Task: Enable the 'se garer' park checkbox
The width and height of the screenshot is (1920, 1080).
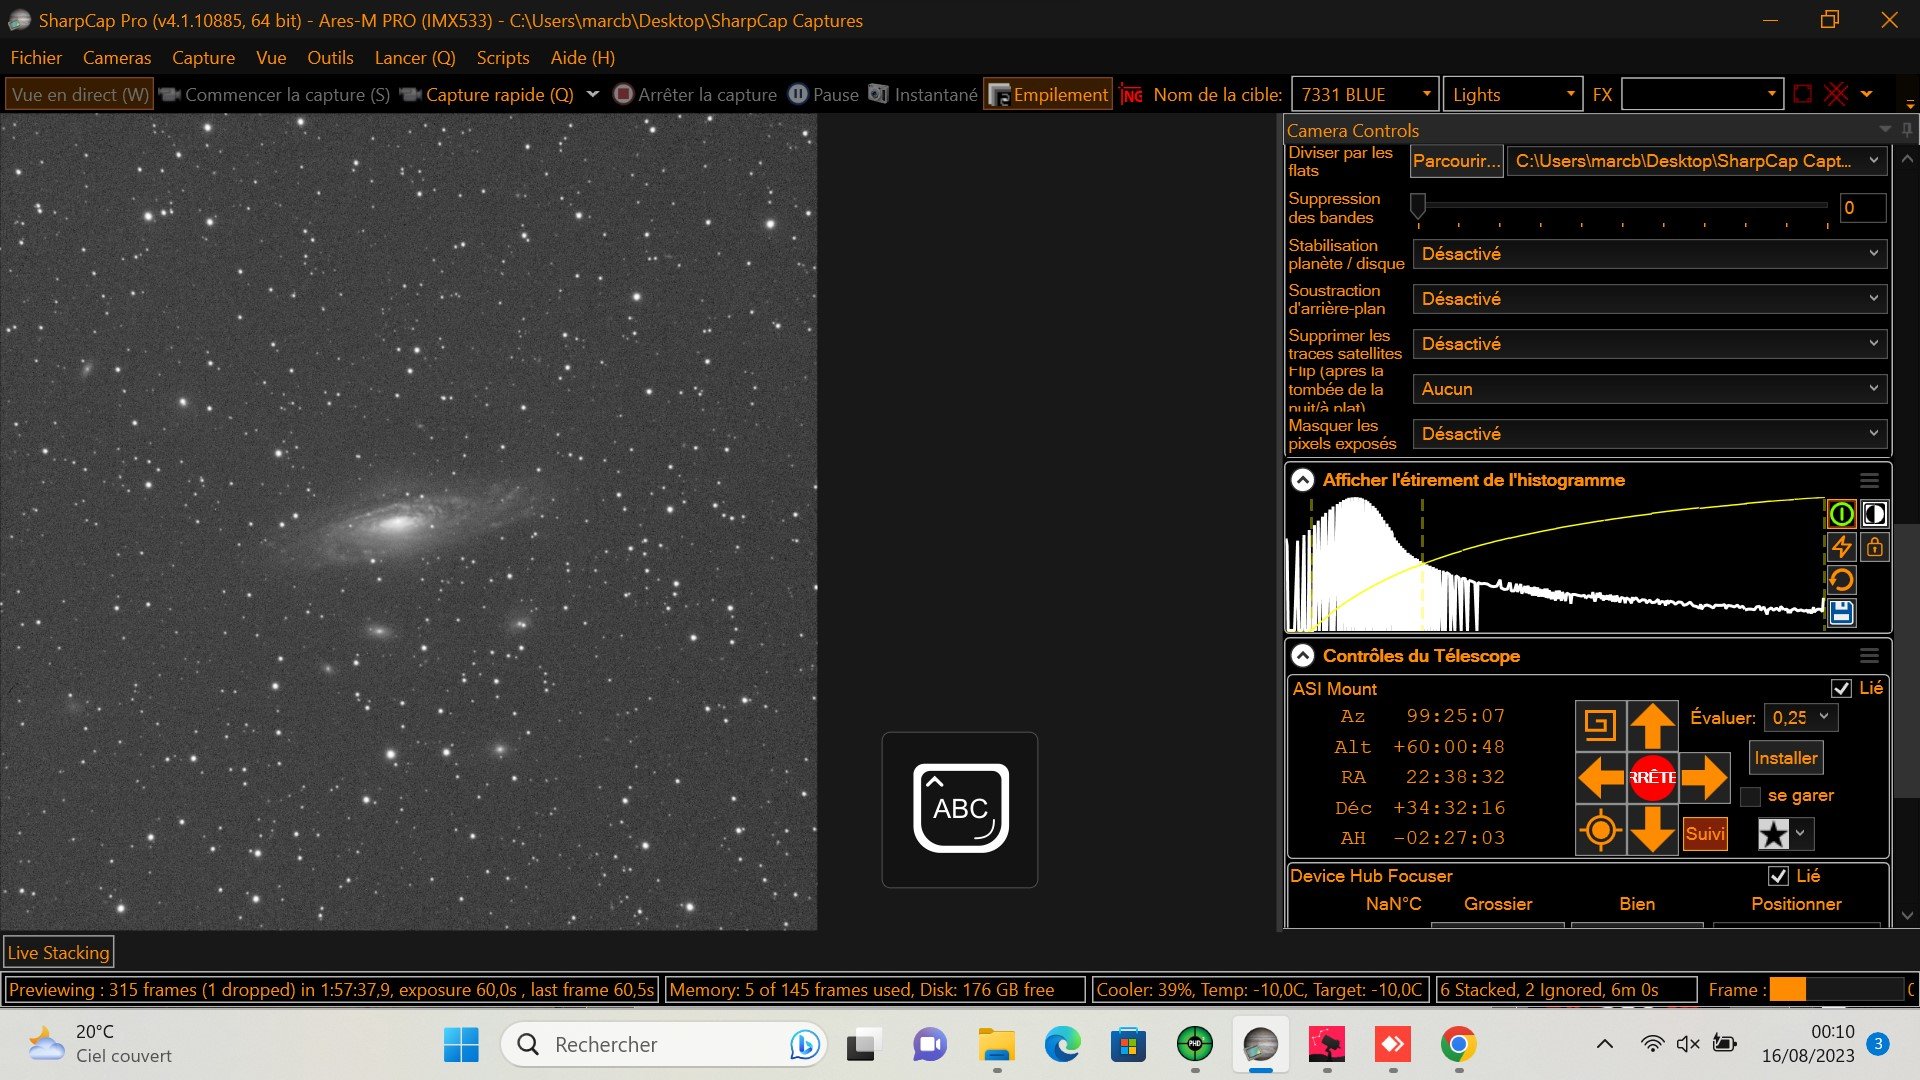Action: pos(1750,796)
